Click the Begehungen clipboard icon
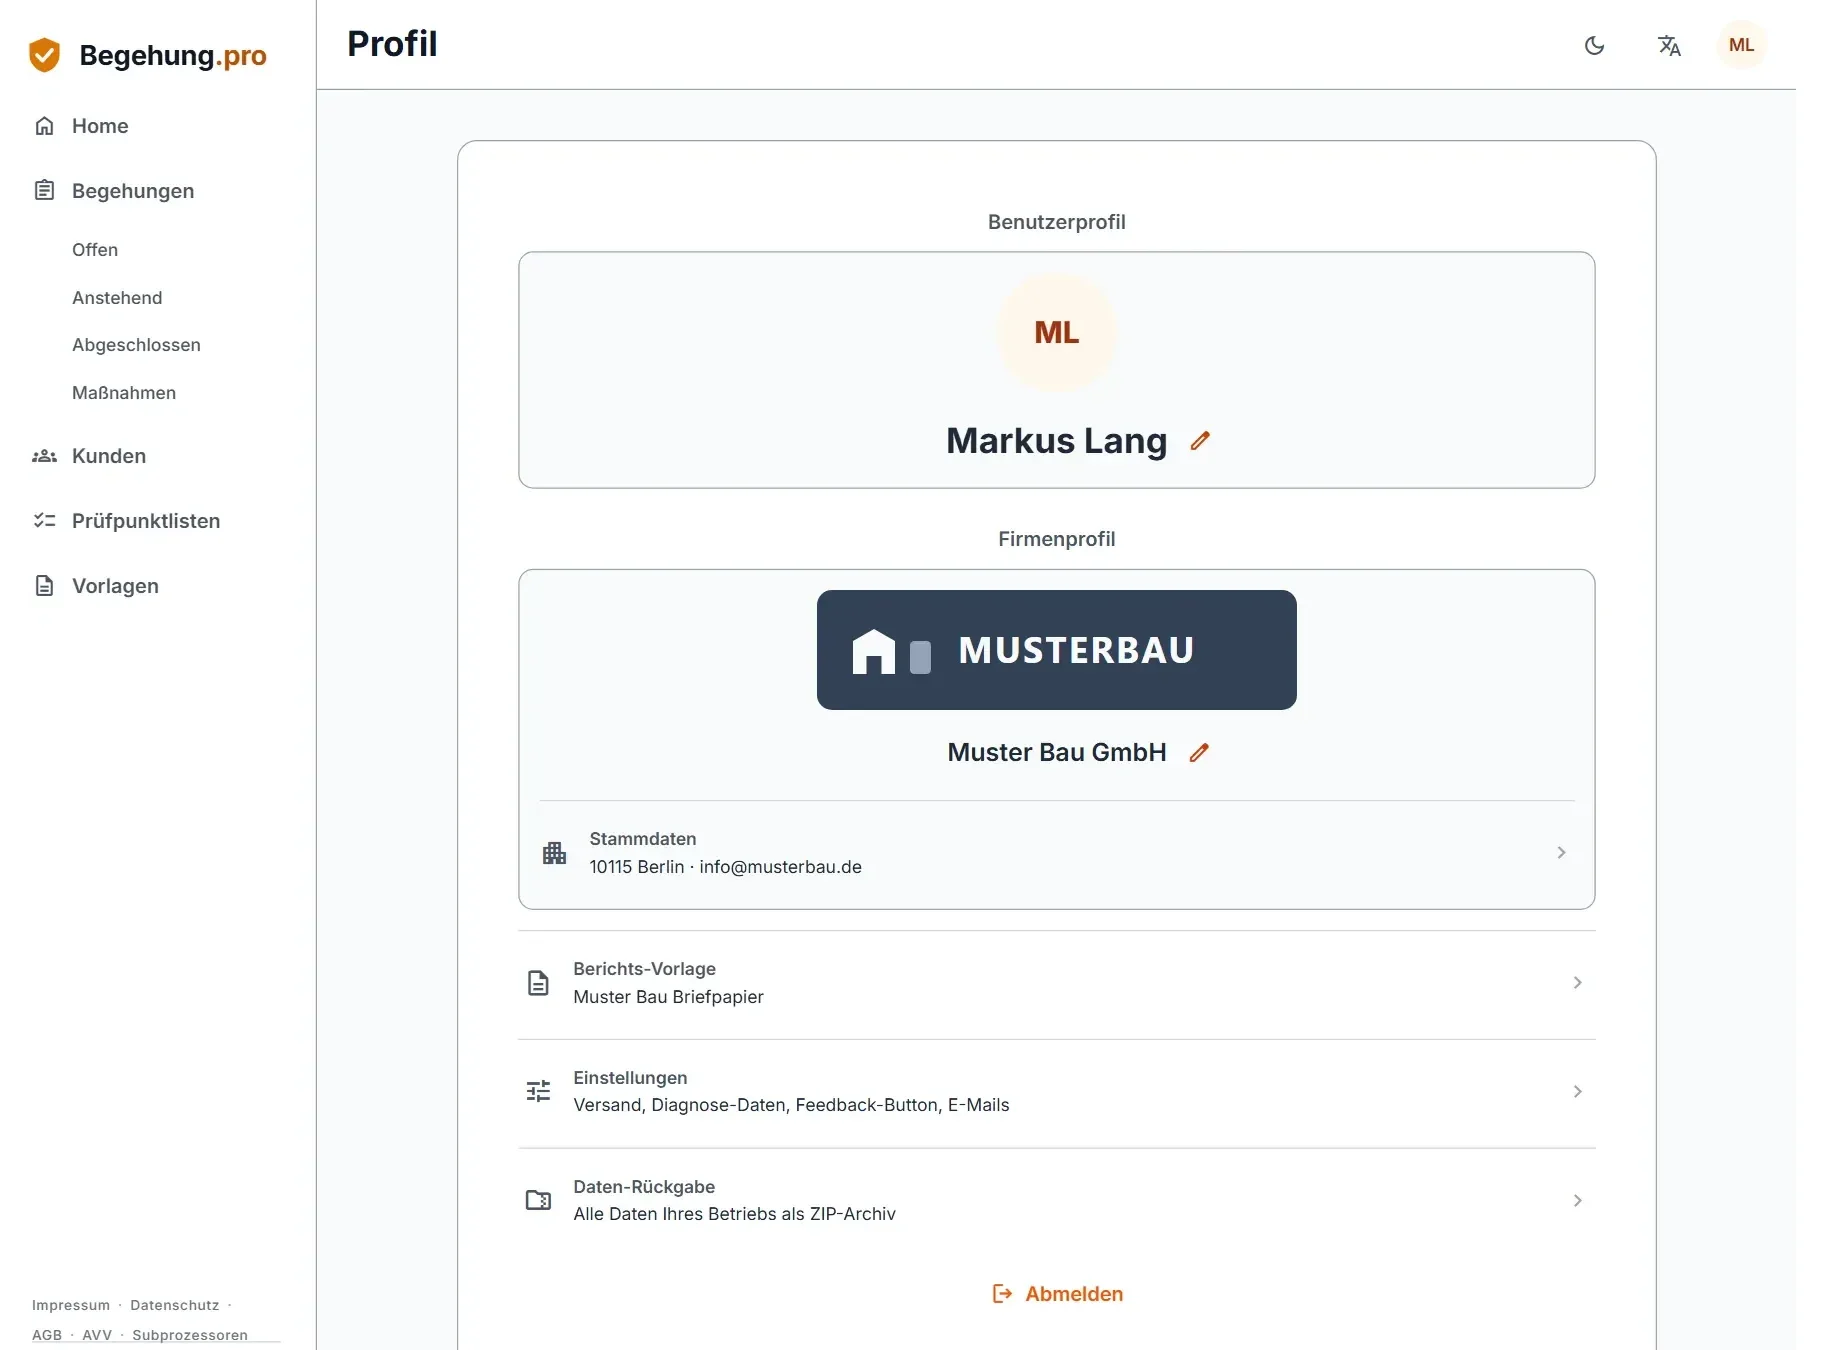The height and width of the screenshot is (1350, 1824). [44, 190]
